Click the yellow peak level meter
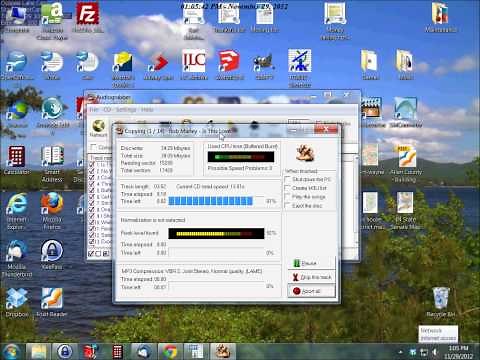This screenshot has width=480, height=360. tap(216, 233)
